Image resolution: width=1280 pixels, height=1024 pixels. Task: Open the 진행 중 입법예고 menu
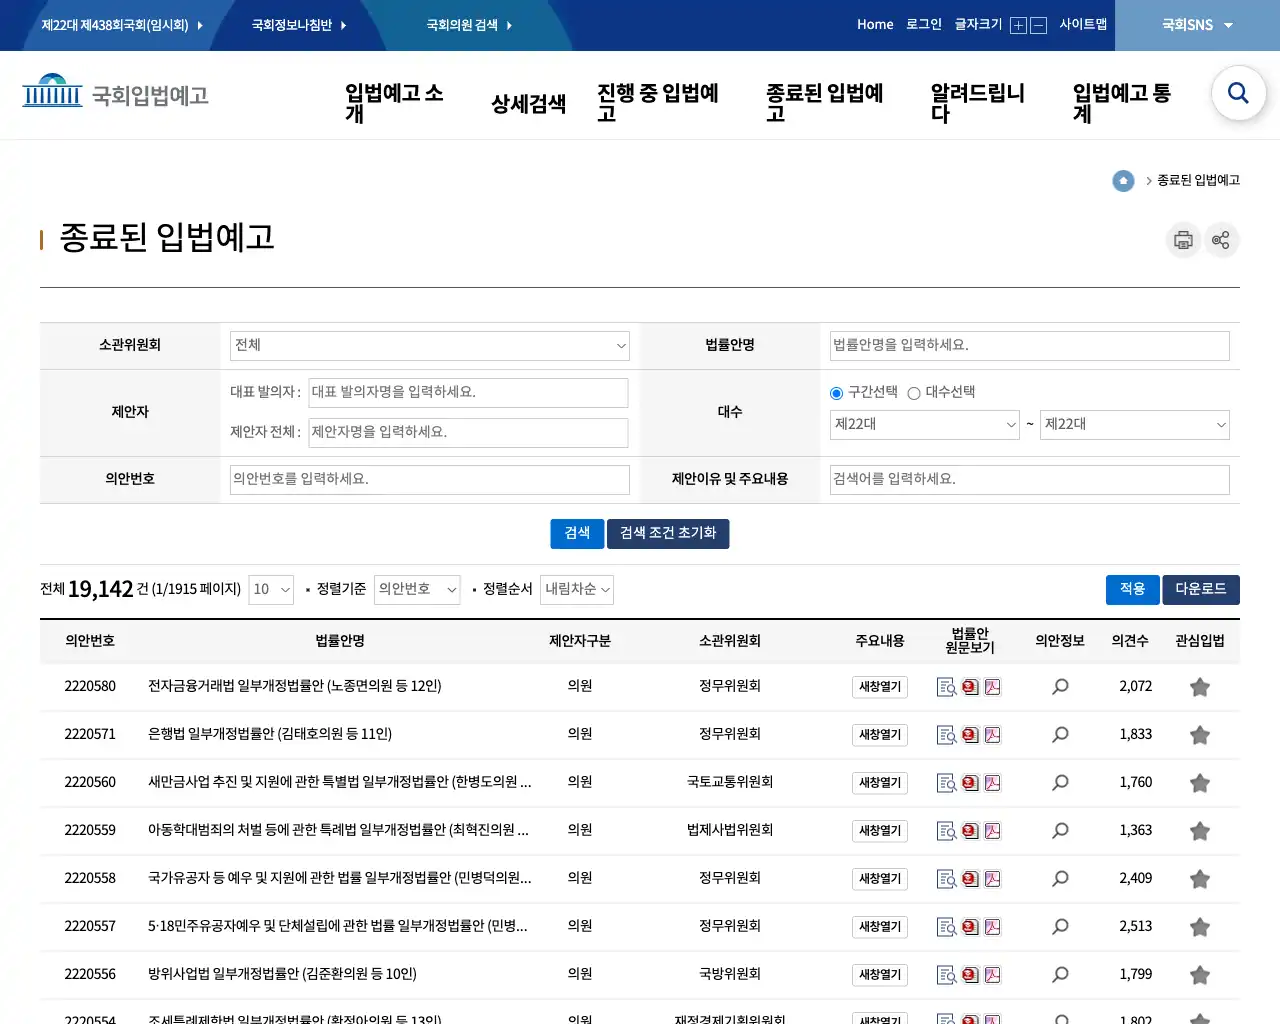click(x=658, y=103)
